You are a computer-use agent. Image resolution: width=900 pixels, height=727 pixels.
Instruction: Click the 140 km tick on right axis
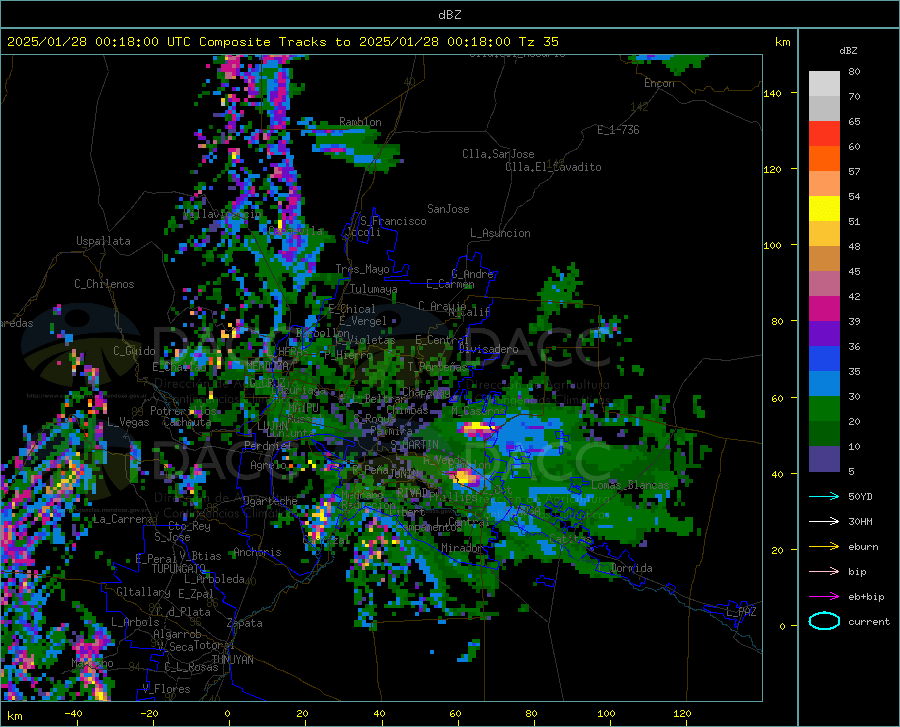[772, 93]
